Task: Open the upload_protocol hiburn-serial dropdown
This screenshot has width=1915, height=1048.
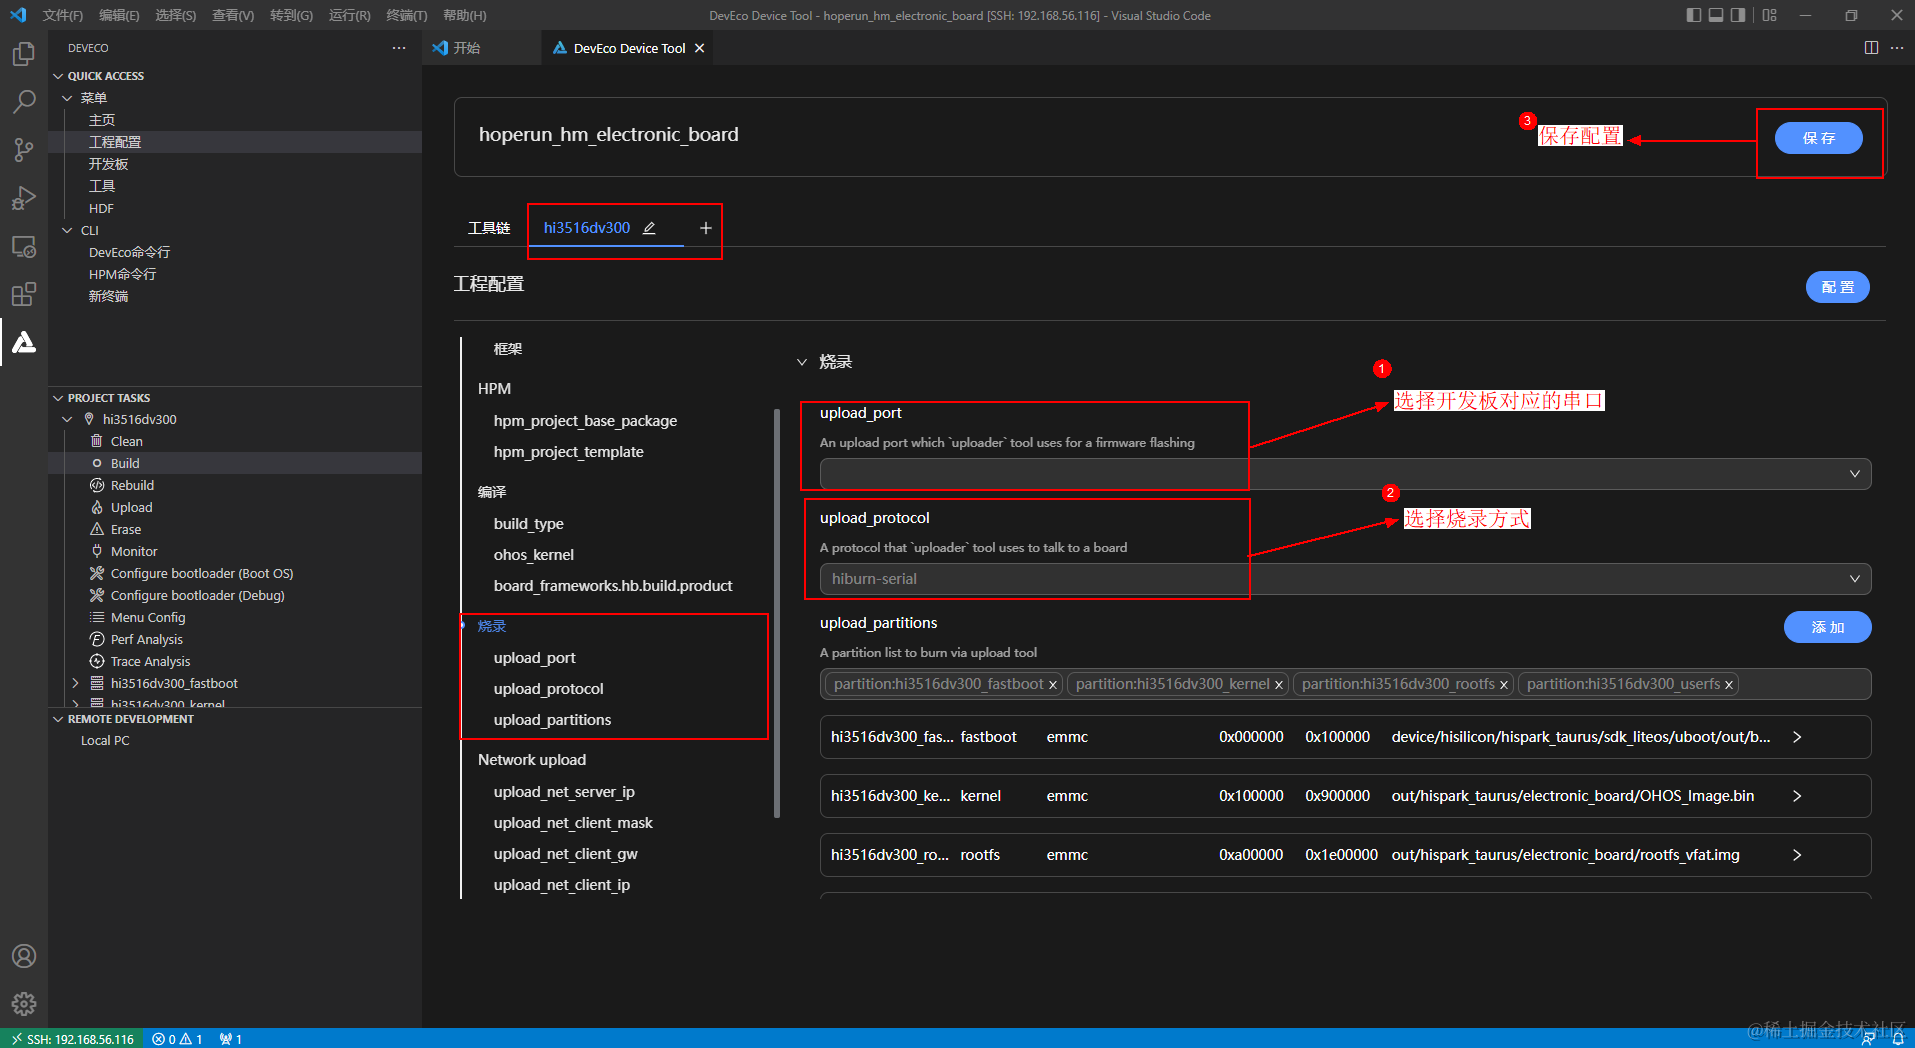Action: 1345,579
